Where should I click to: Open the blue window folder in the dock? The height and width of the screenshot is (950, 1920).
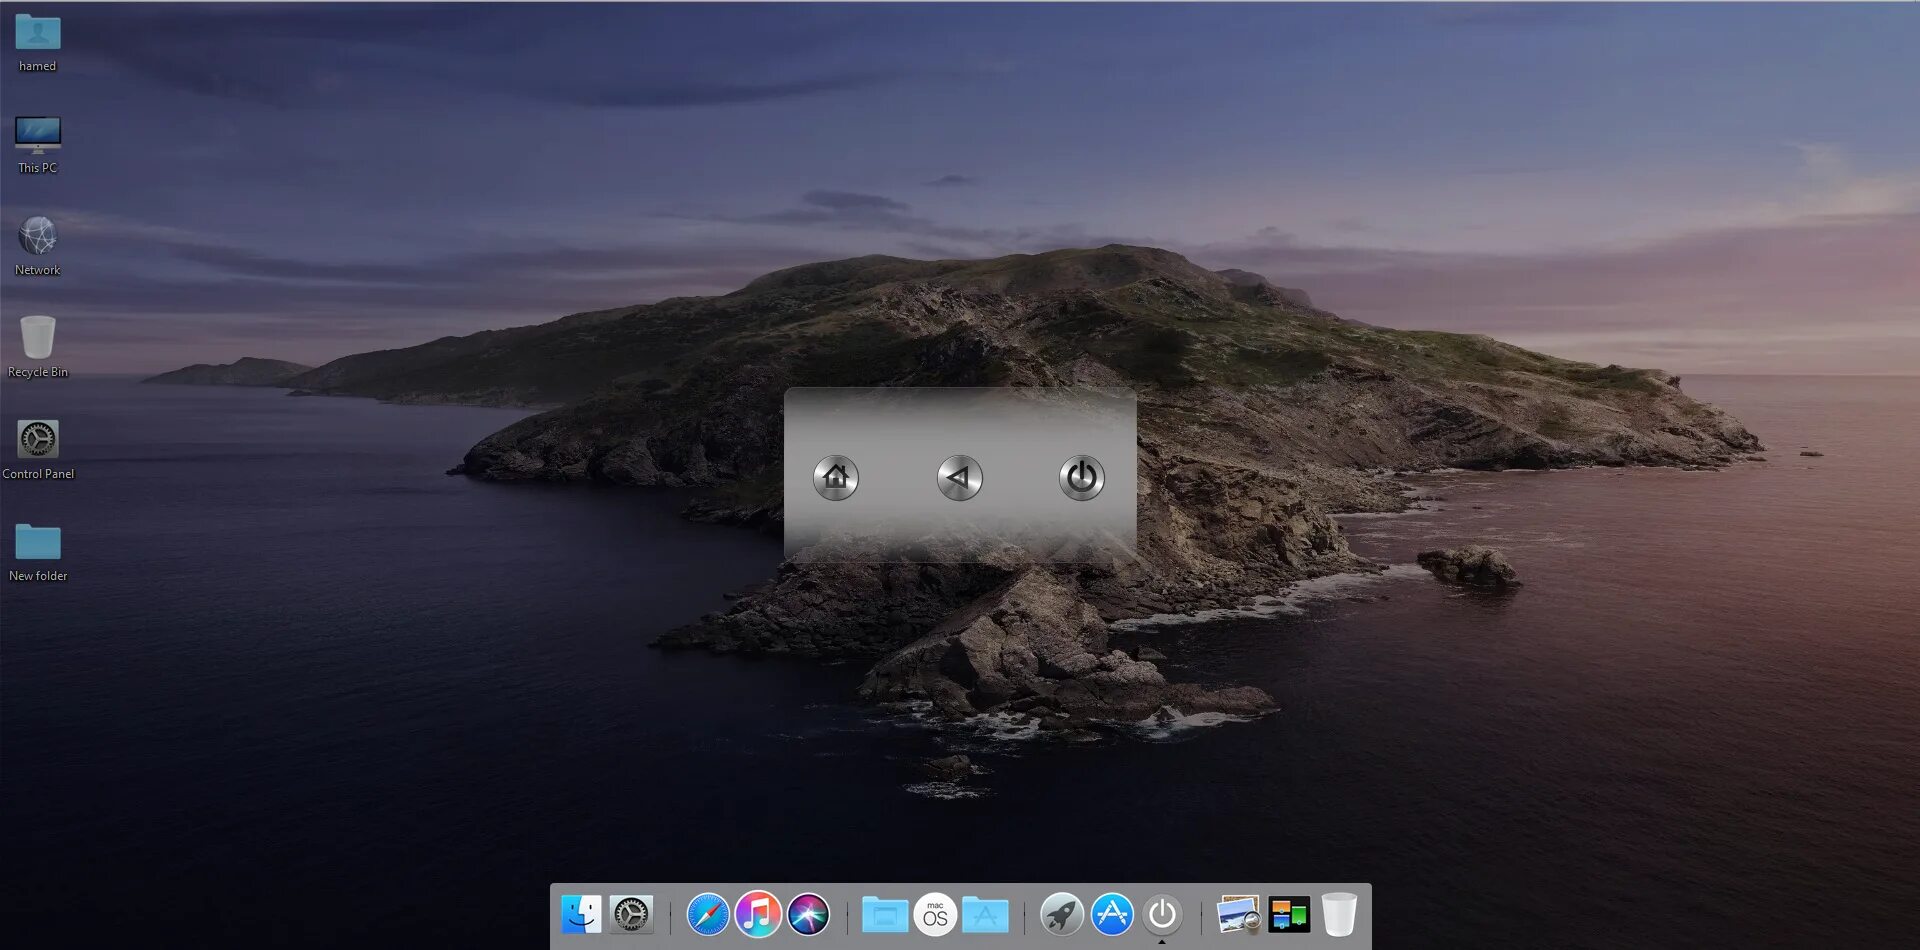pos(885,914)
